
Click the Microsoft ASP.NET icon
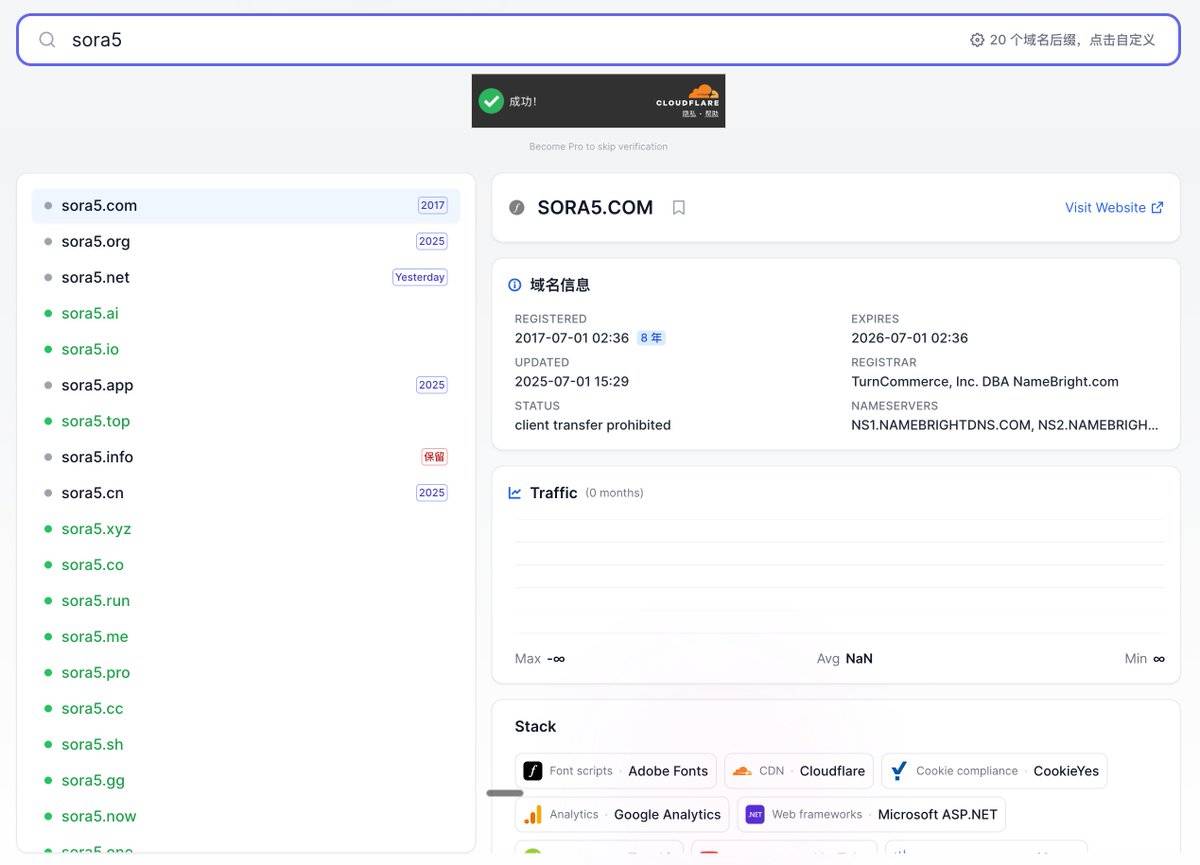[x=755, y=814]
